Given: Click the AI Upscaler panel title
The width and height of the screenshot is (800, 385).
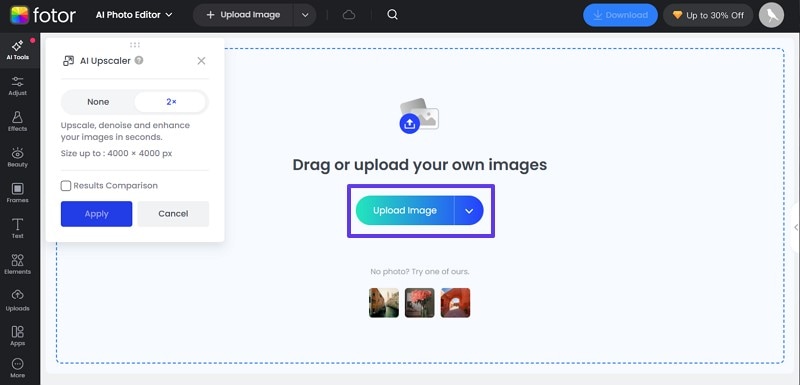Looking at the screenshot, I should click(x=105, y=61).
